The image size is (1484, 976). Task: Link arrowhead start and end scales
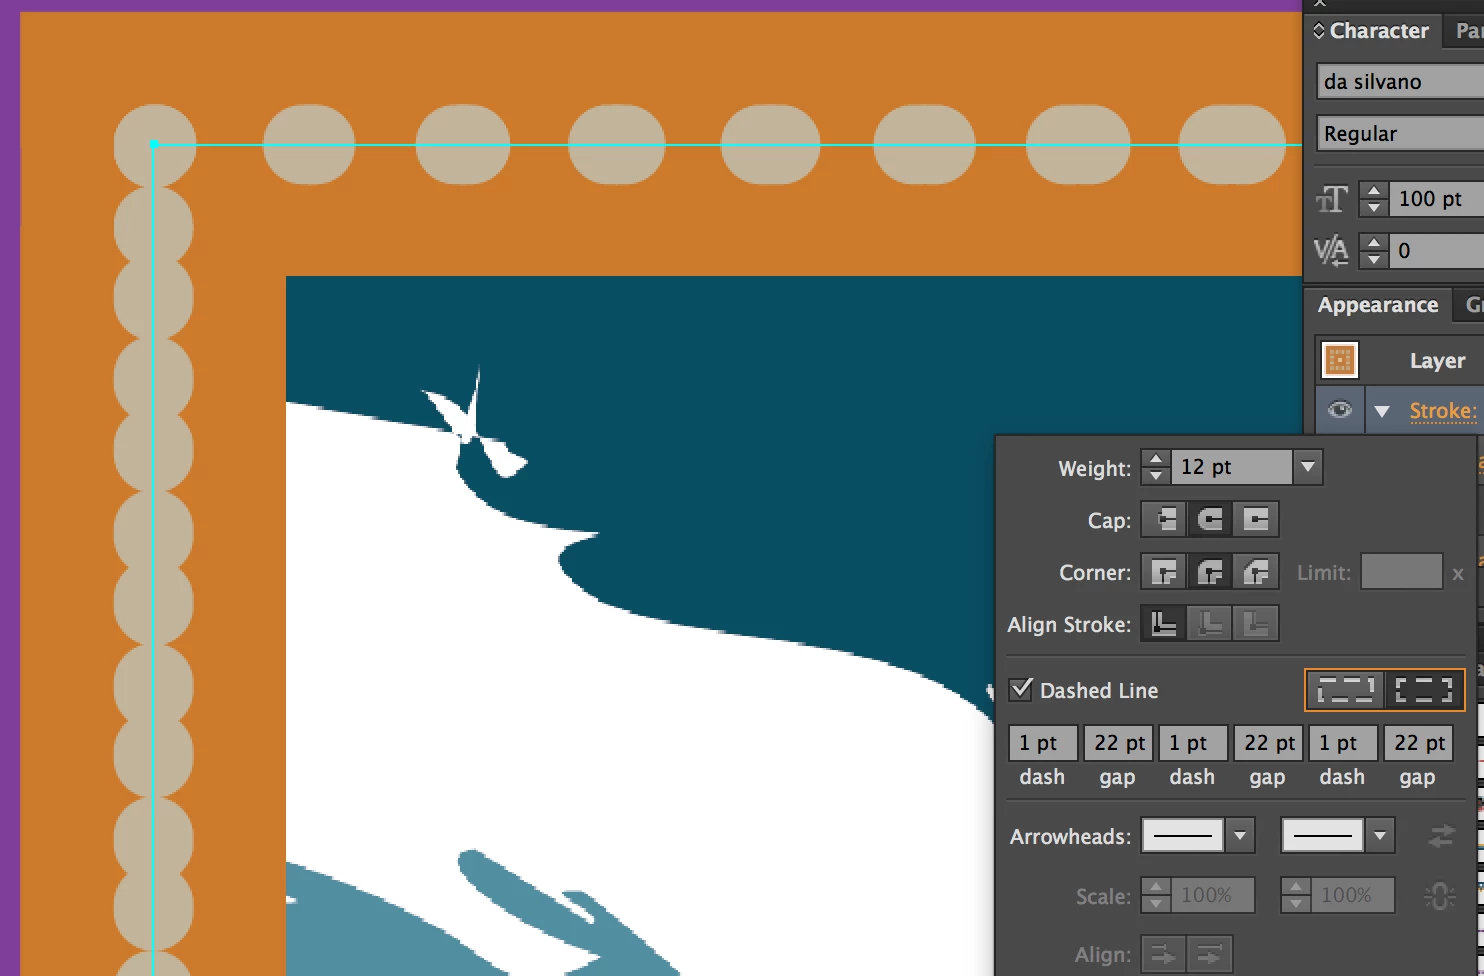click(x=1440, y=896)
